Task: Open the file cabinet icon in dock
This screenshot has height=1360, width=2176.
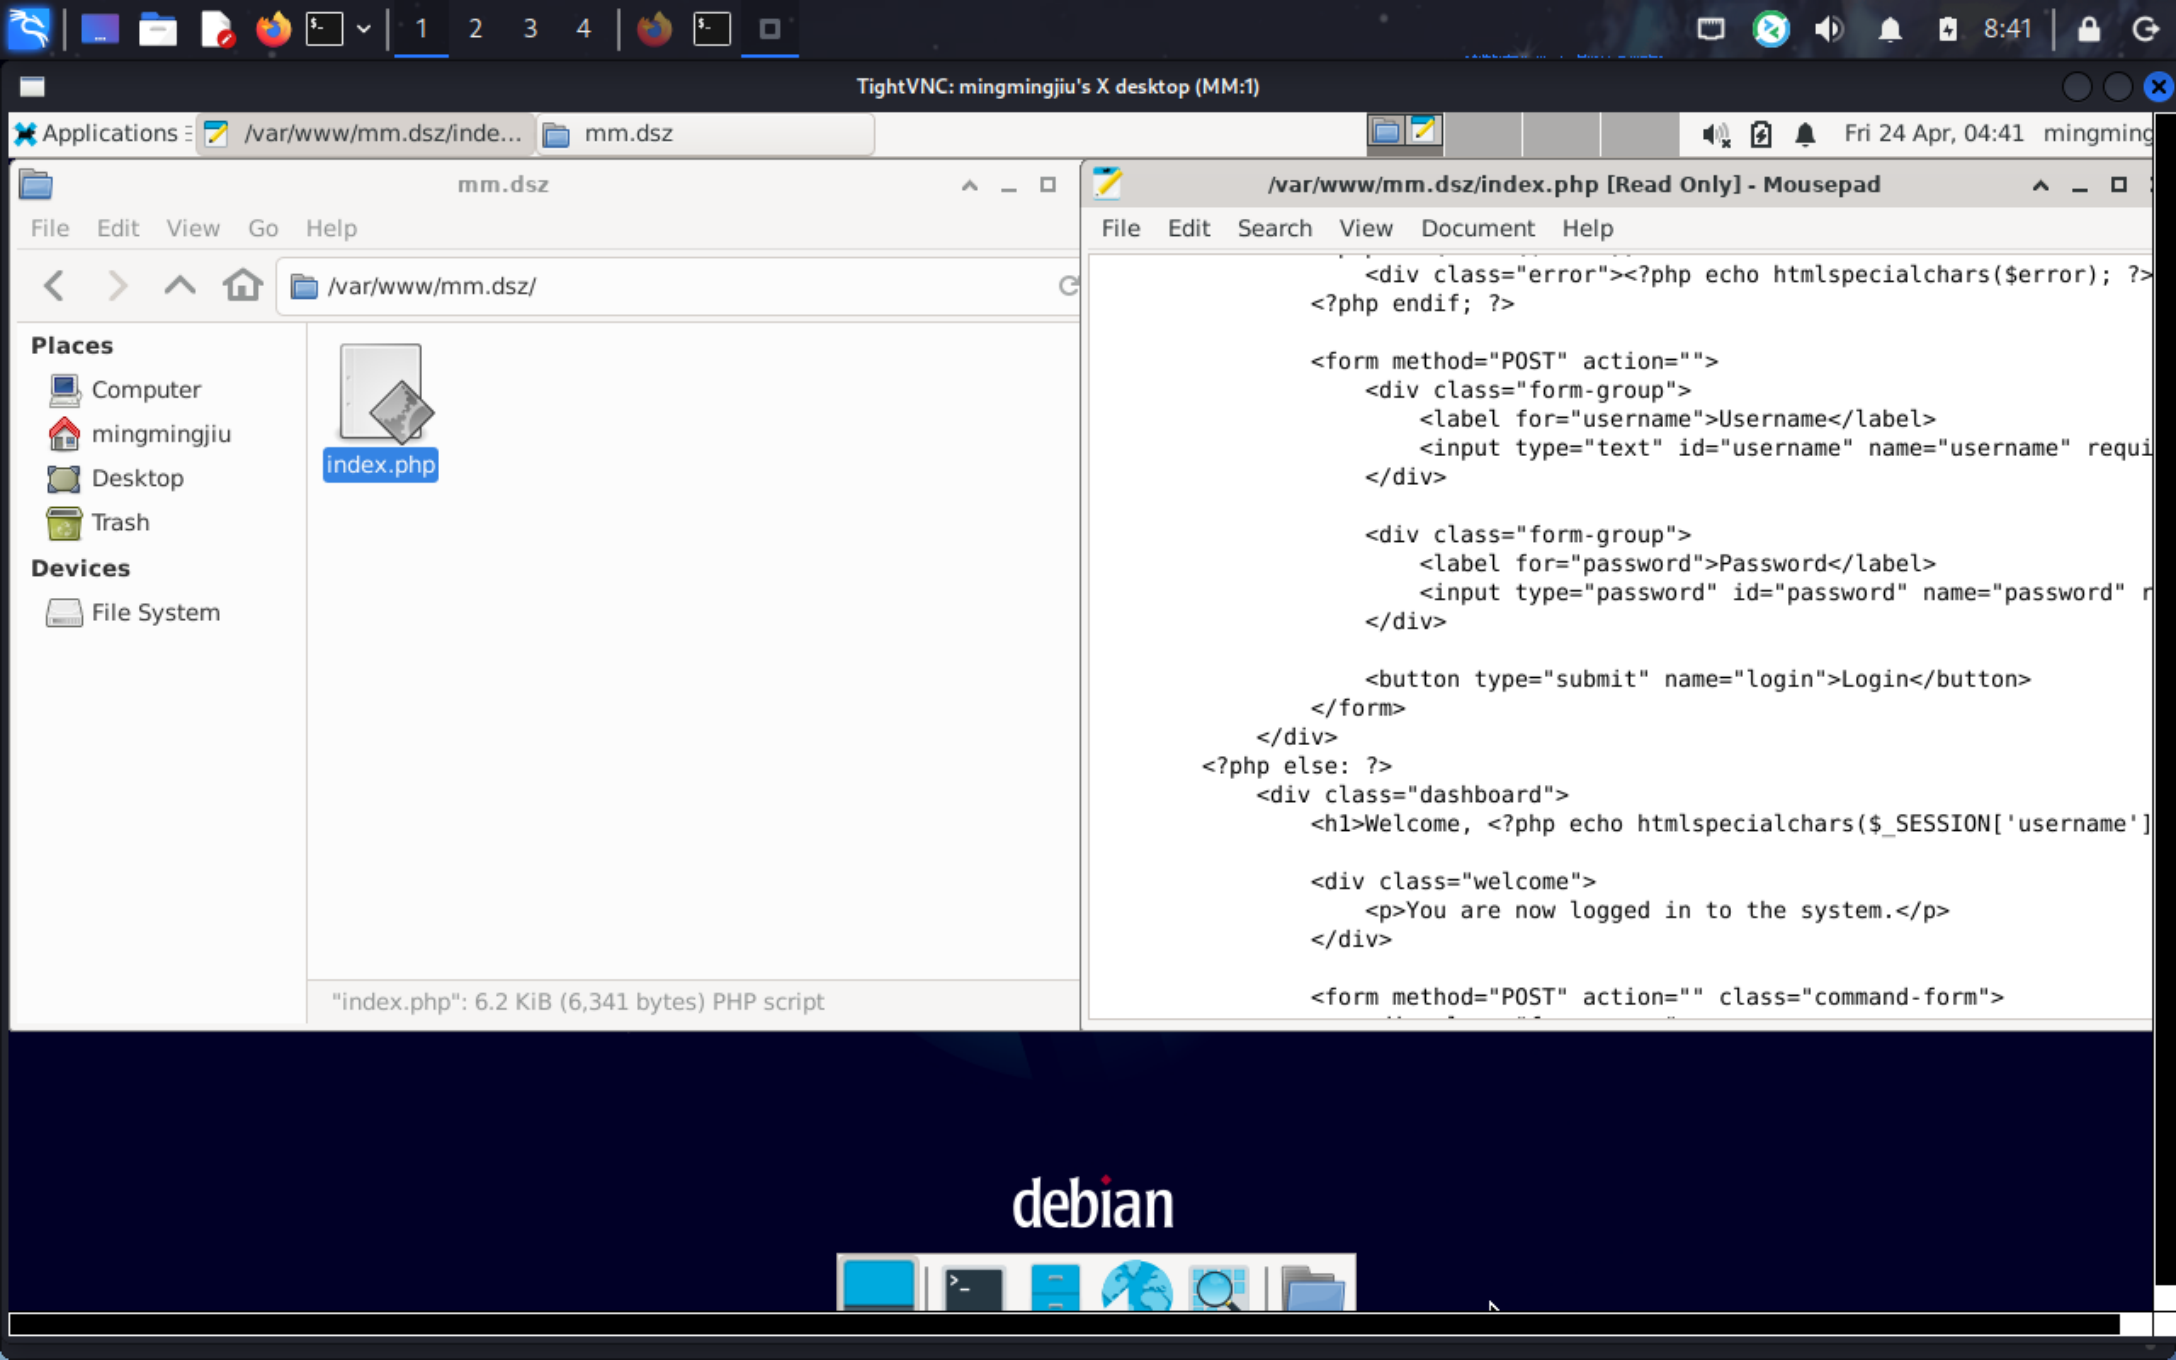Action: [x=1055, y=1287]
